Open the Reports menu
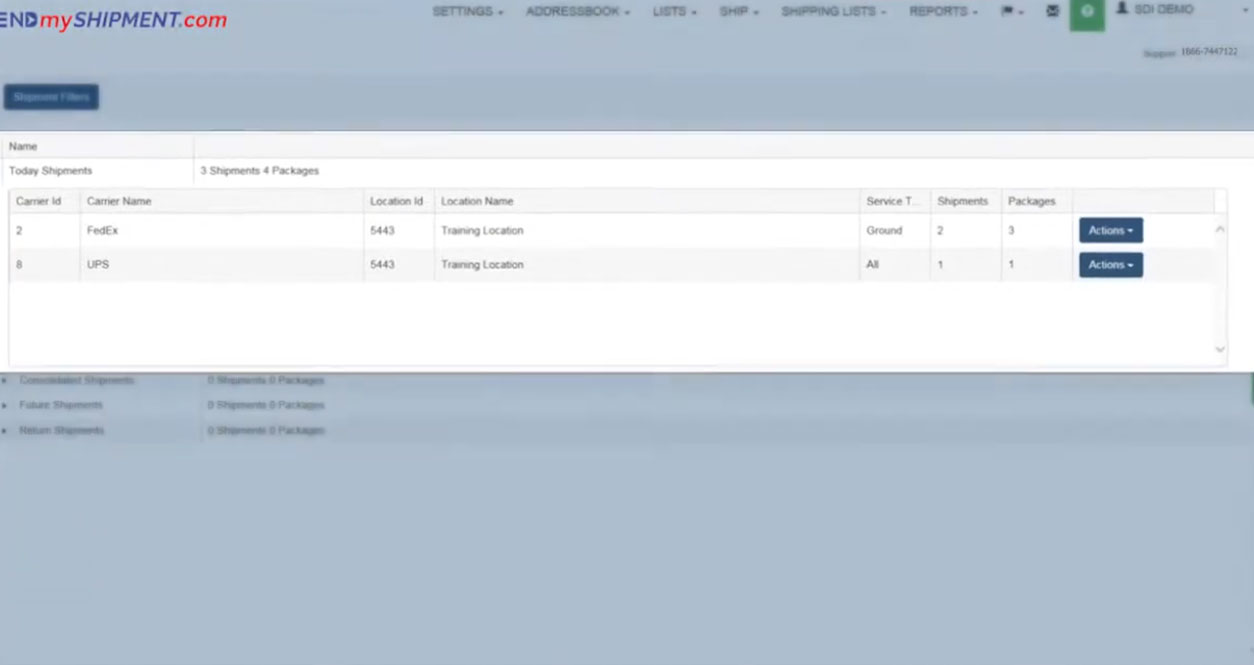The height and width of the screenshot is (665, 1254). click(x=943, y=12)
